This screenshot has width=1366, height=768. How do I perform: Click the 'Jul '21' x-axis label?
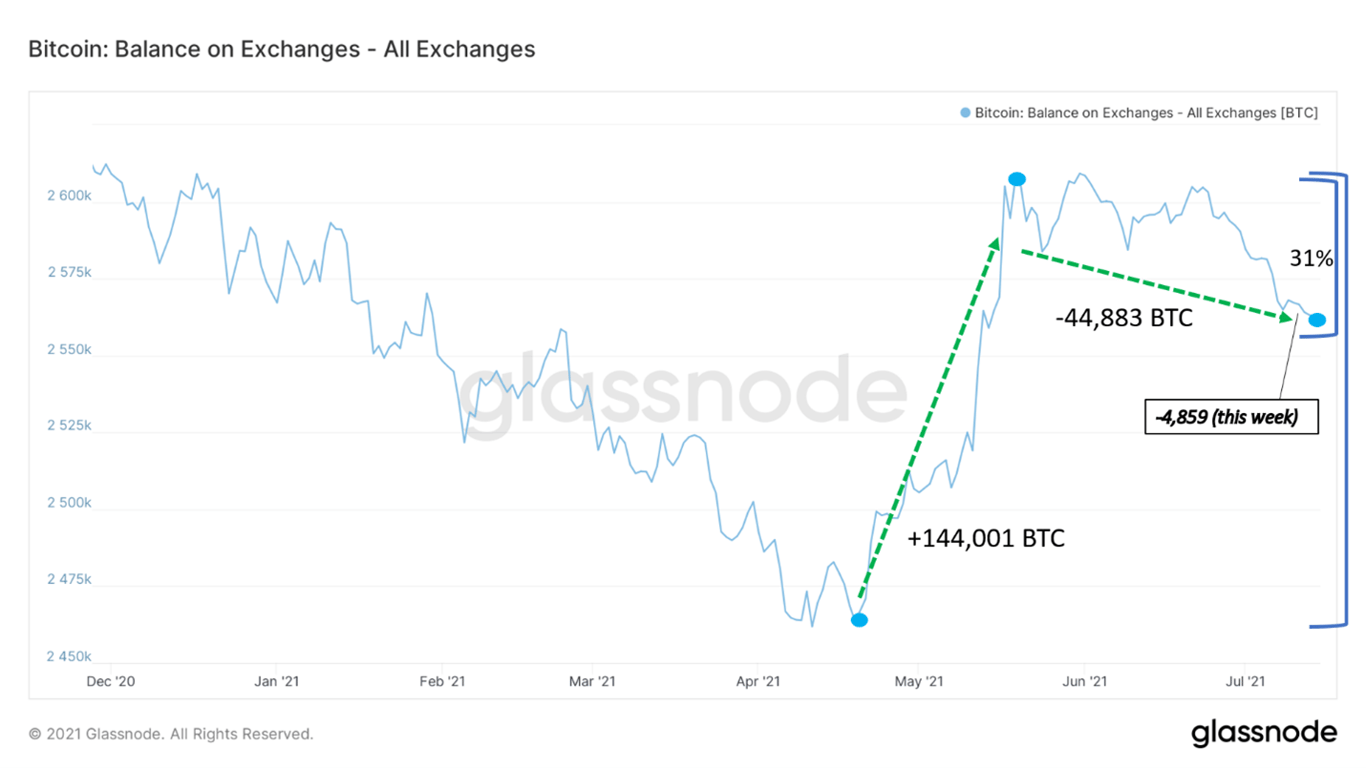point(1245,682)
